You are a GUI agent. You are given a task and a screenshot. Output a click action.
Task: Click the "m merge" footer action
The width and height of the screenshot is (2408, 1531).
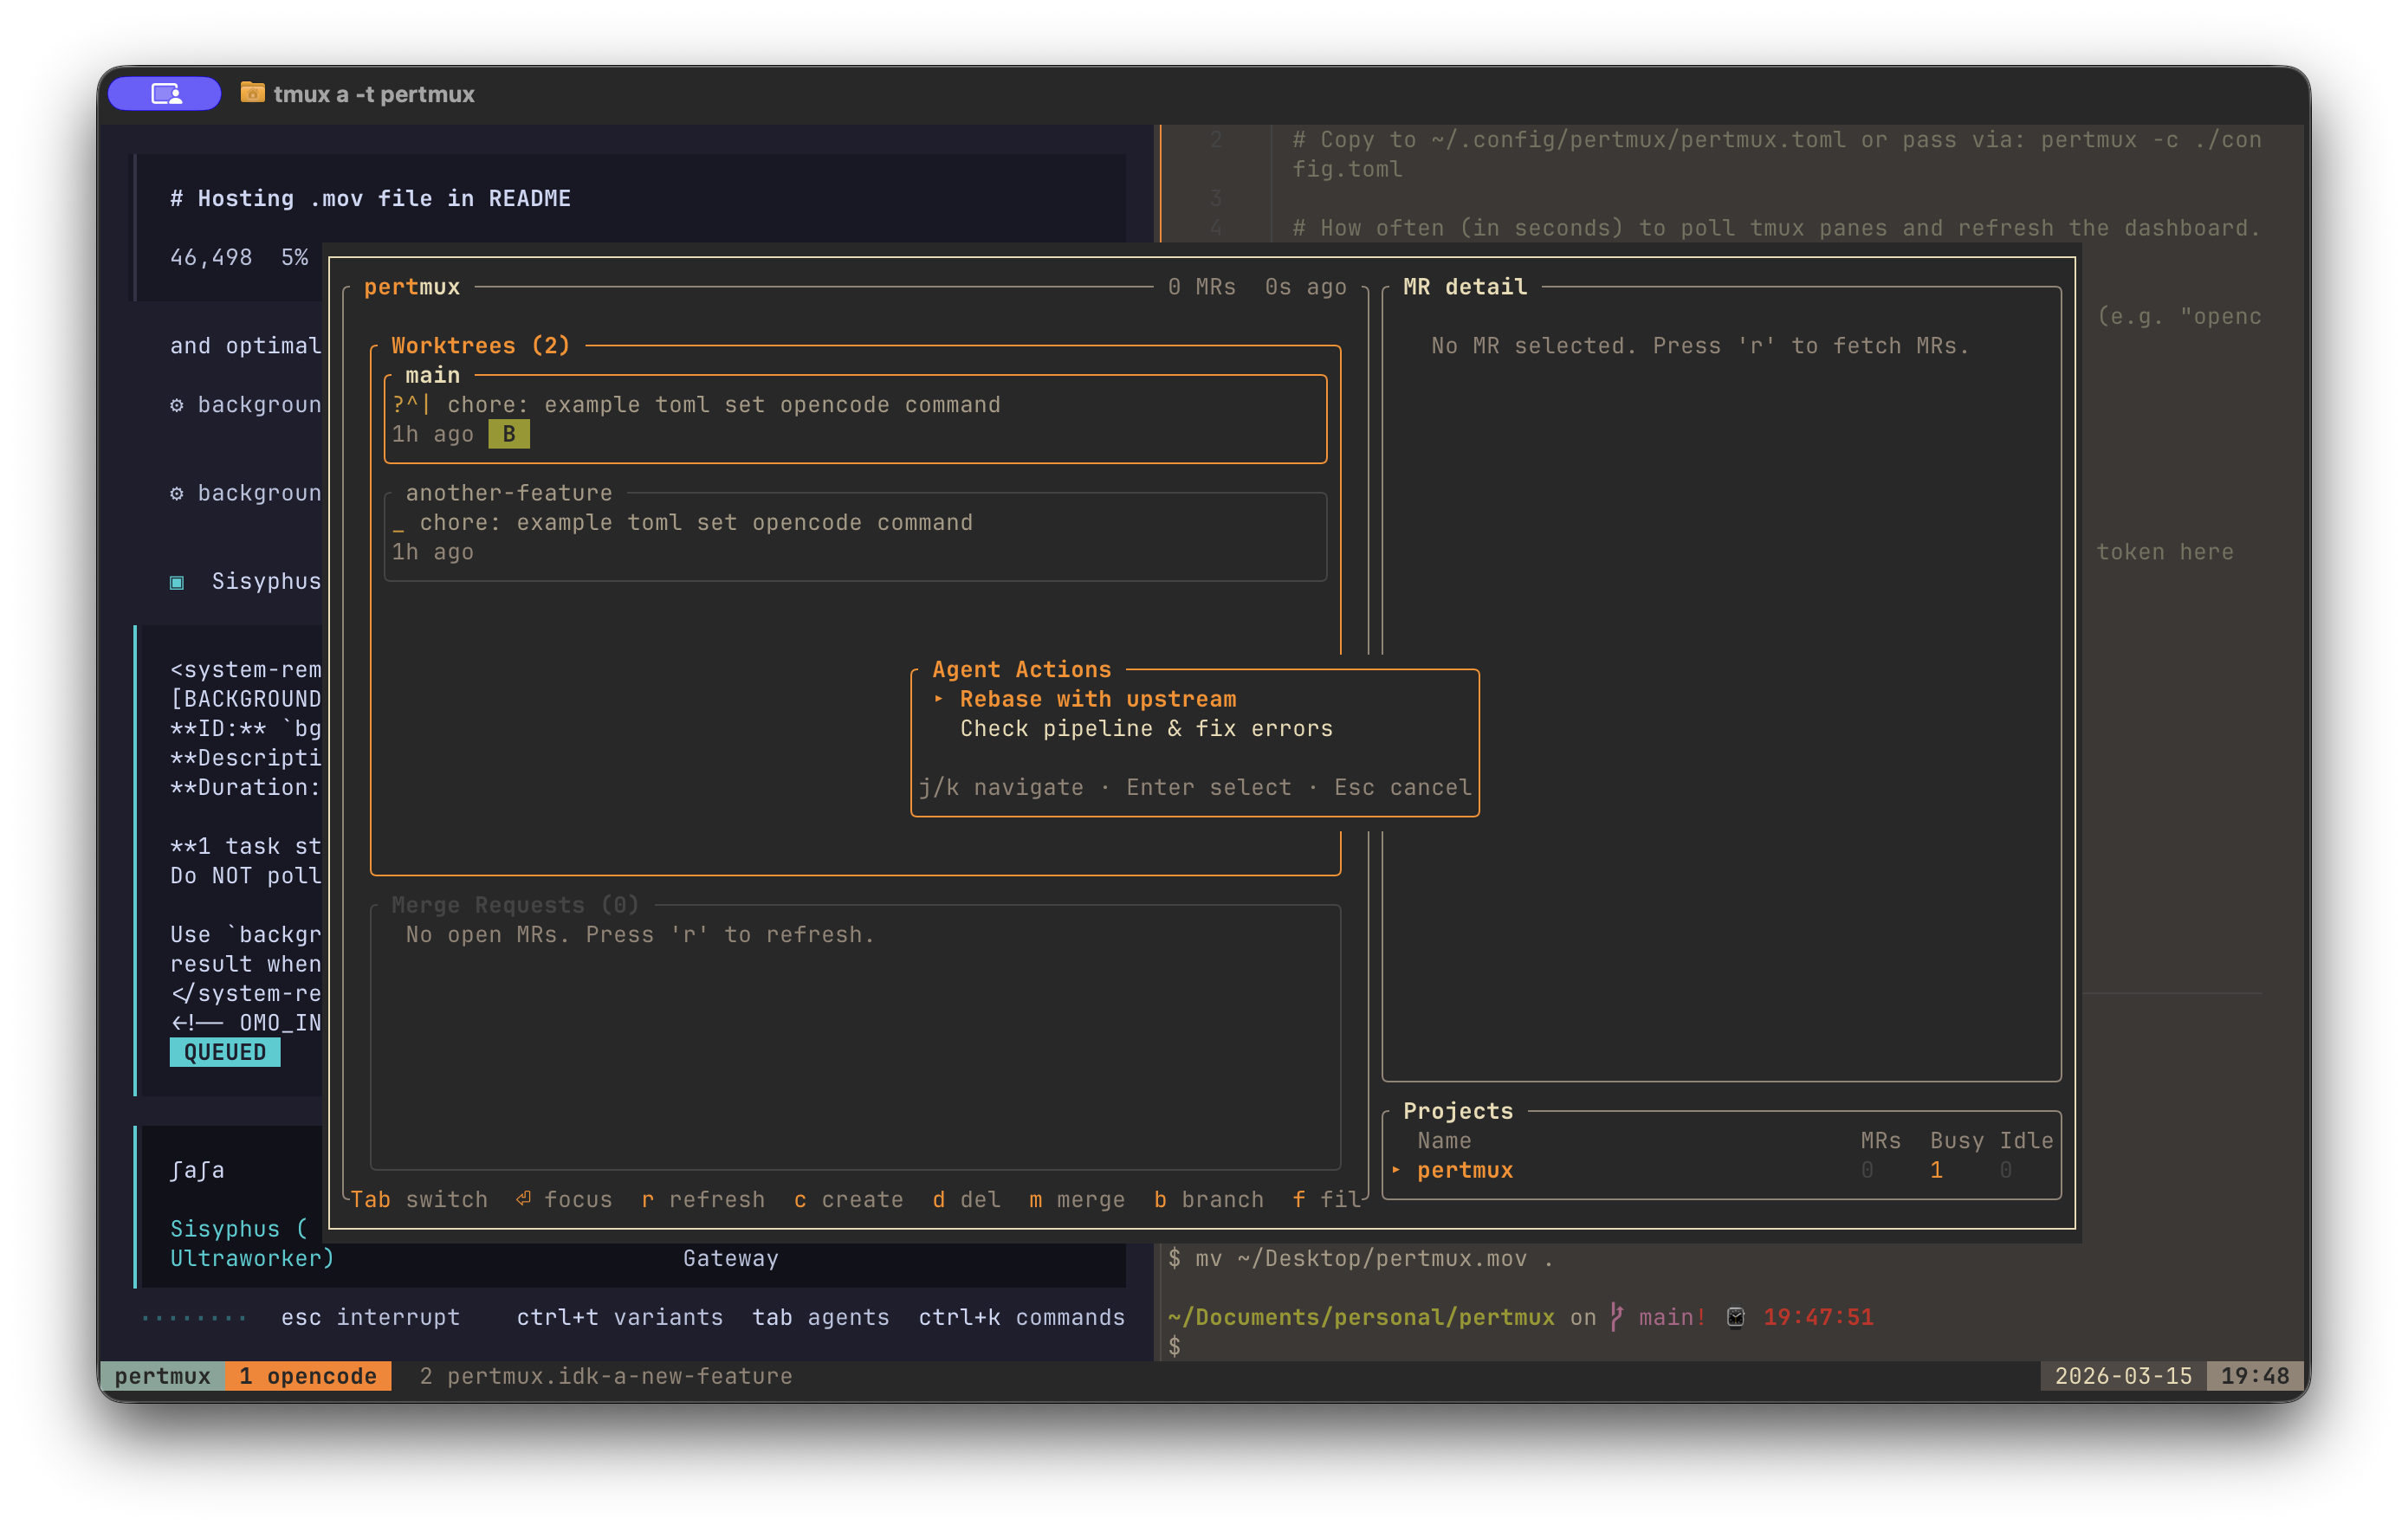[1075, 1198]
